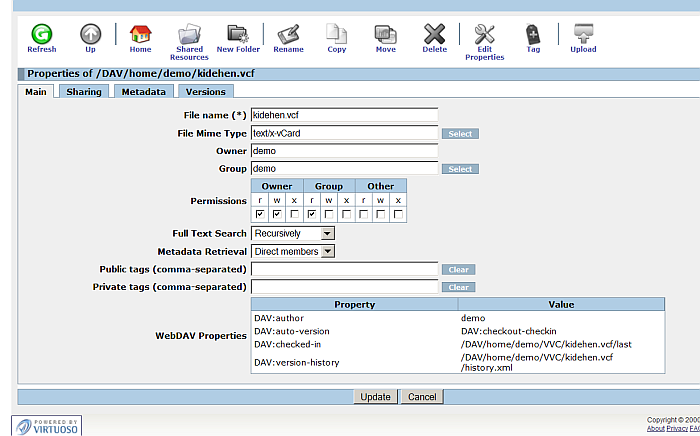Viewport: 700px width, 436px height.
Task: Toggle Group read permission checkbox
Action: [312, 214]
